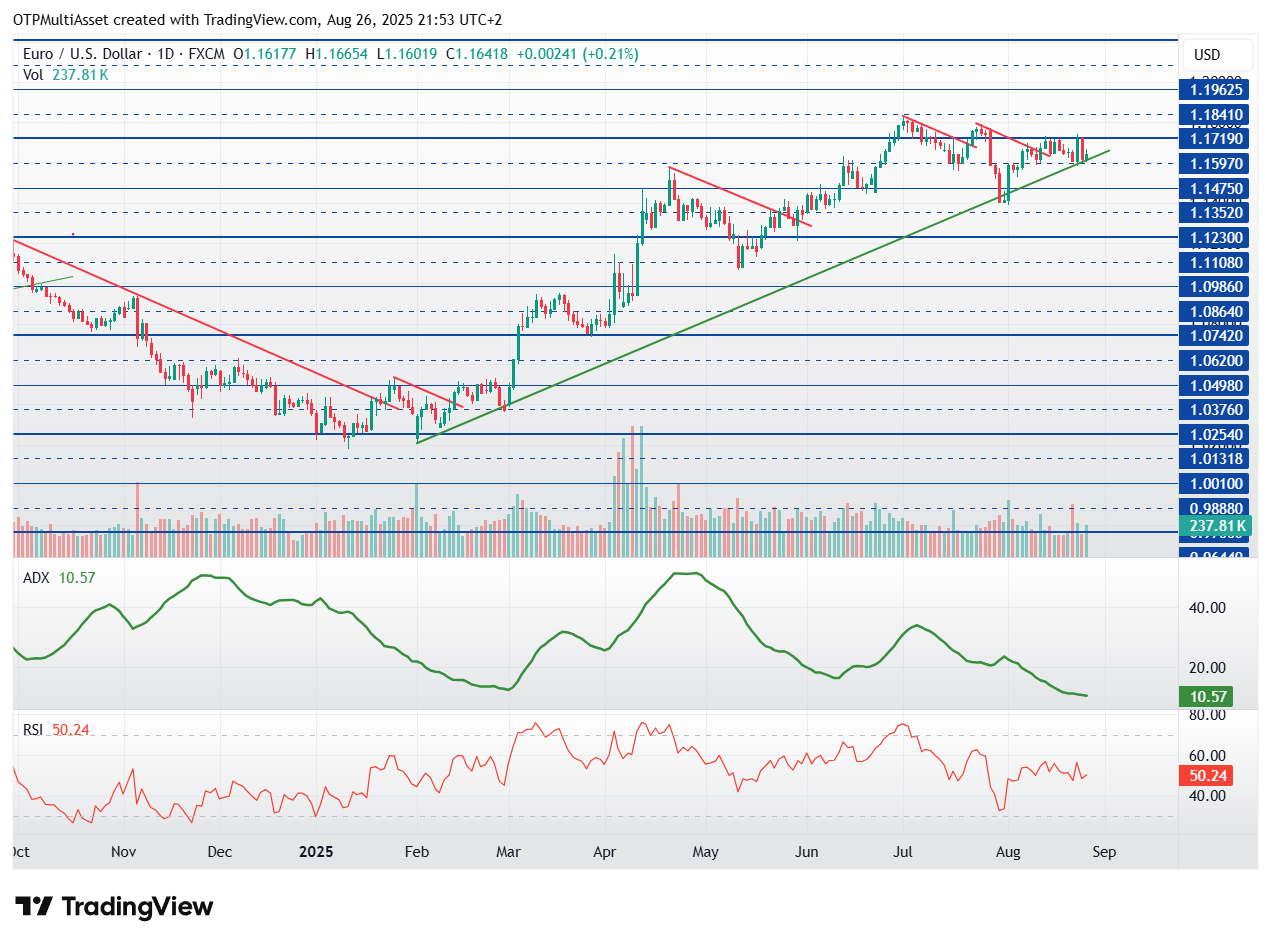Click the 1.07420 price level label
Image resolution: width=1271 pixels, height=944 pixels.
pyautogui.click(x=1216, y=335)
